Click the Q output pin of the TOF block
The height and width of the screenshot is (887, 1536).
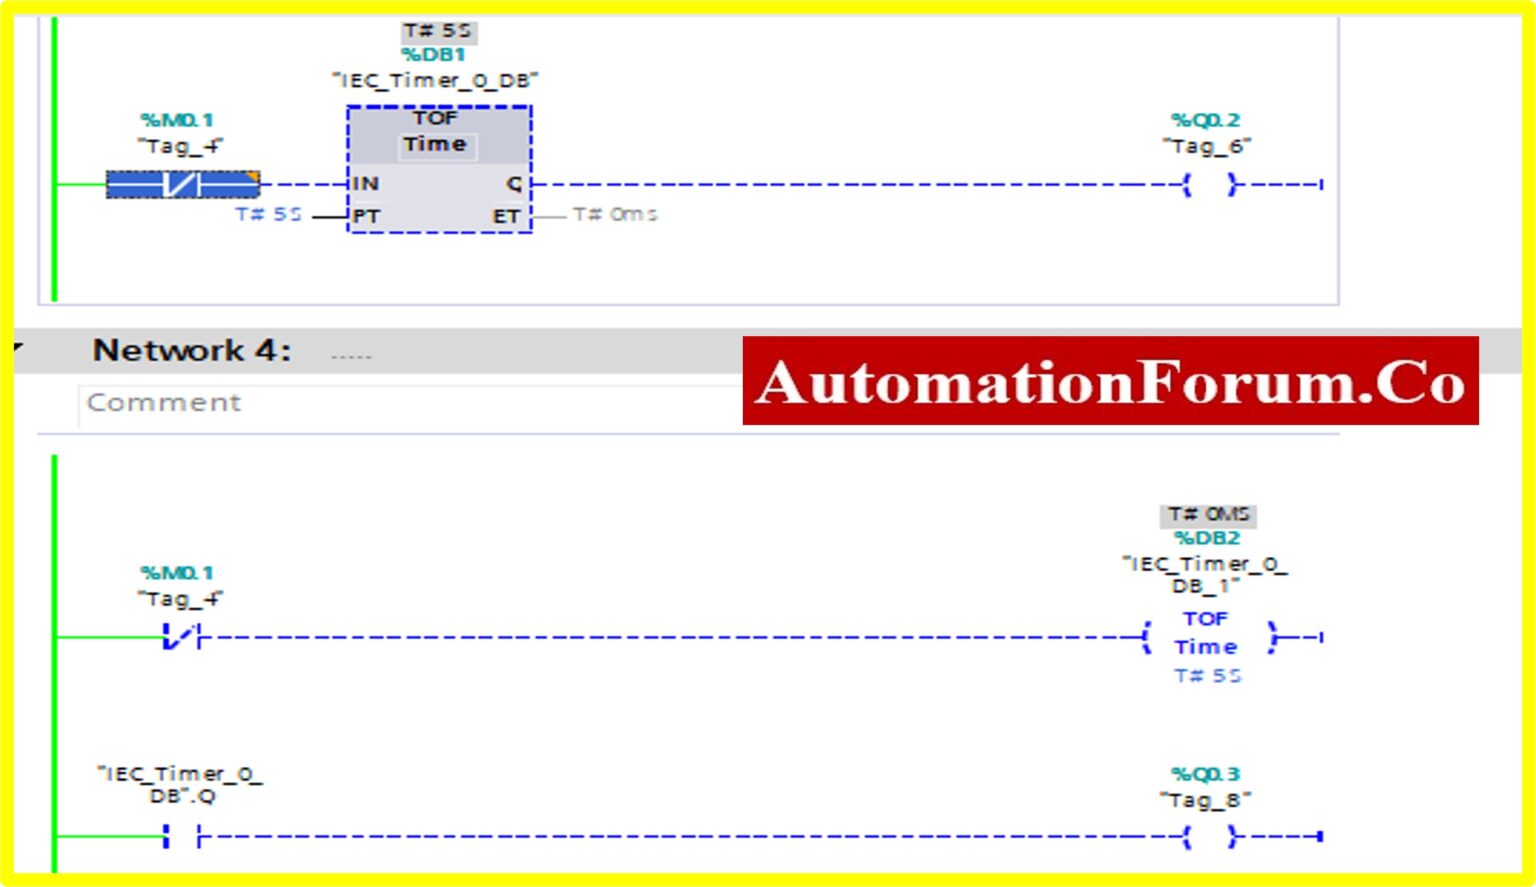(515, 184)
